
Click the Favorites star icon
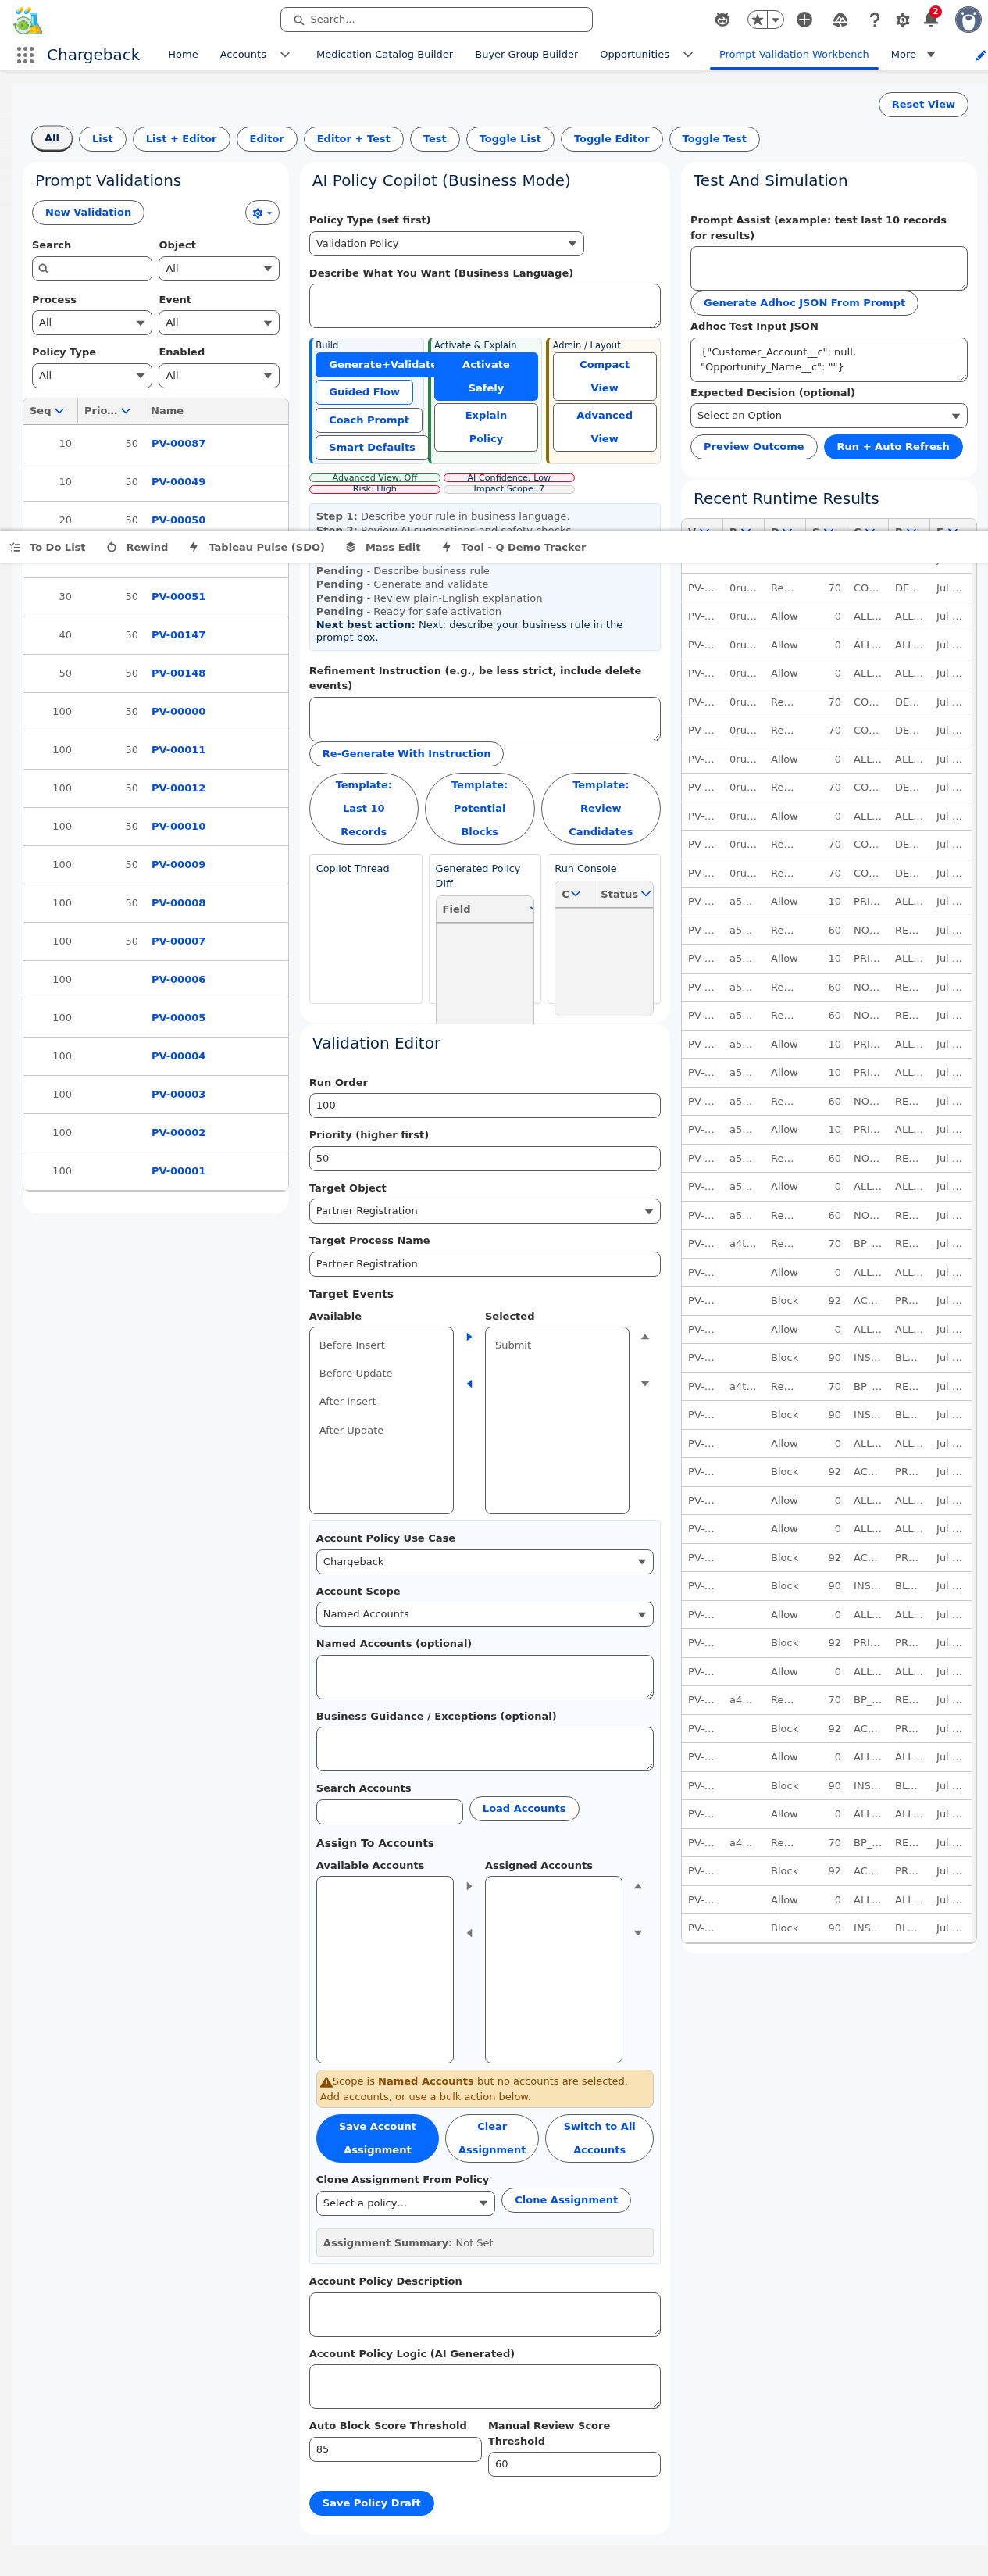[x=758, y=19]
